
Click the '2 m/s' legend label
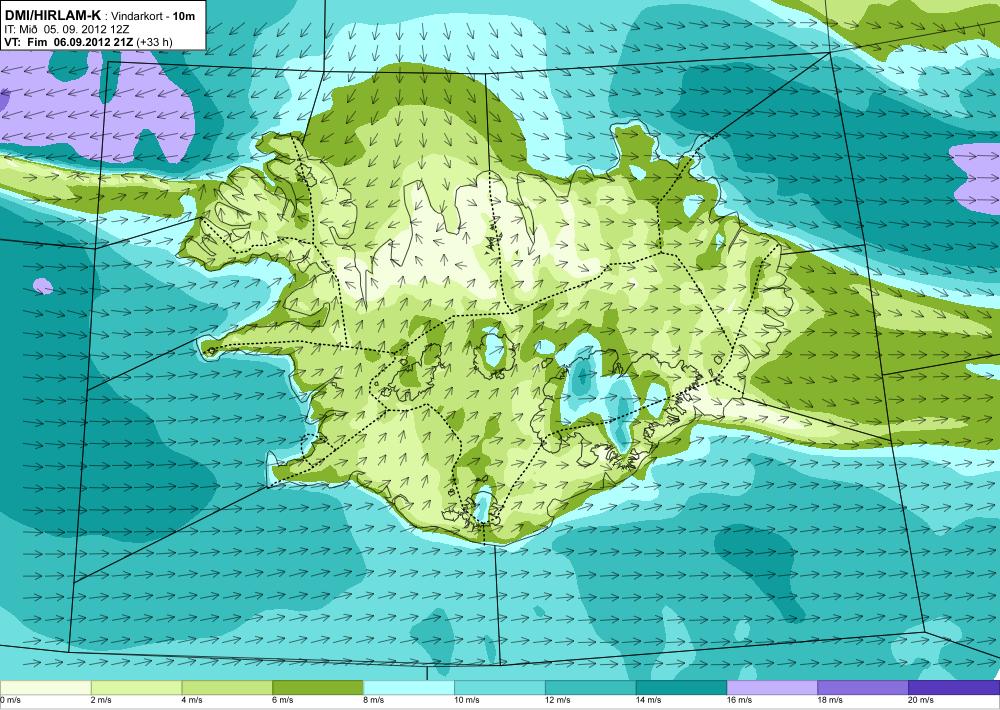pos(102,700)
